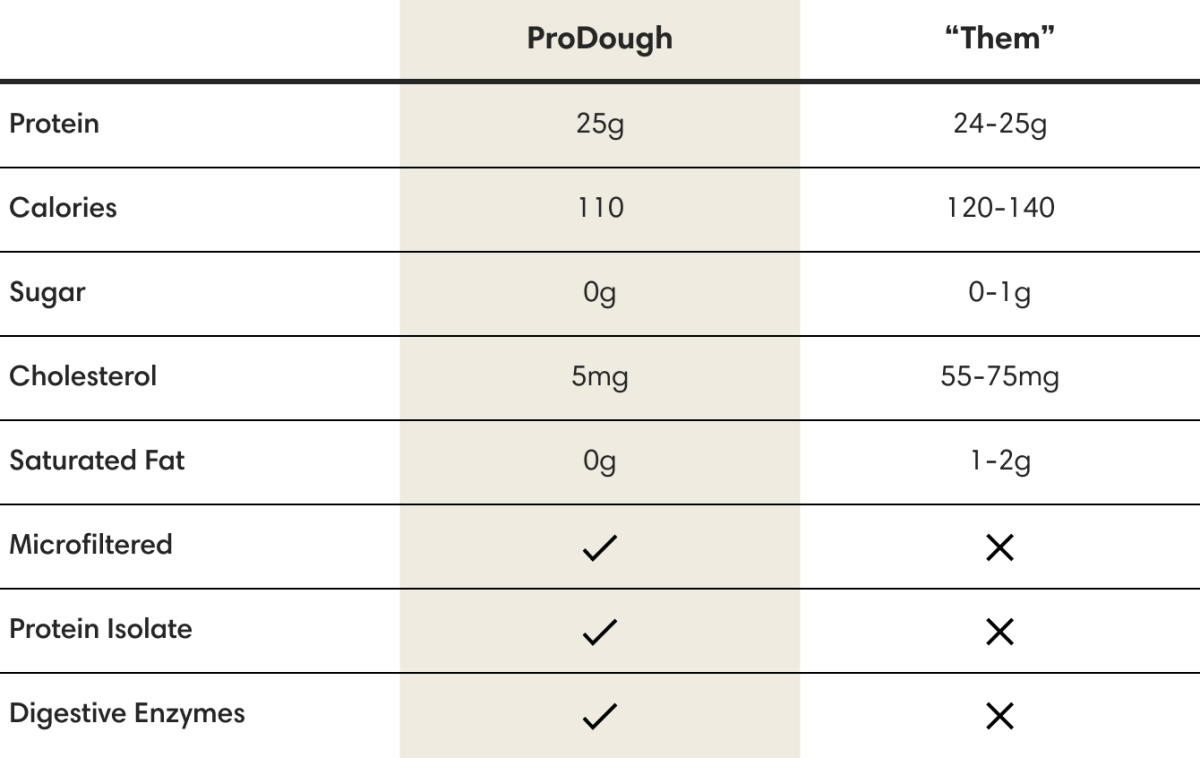Click the Calories row label
This screenshot has width=1200, height=758.
pos(63,208)
